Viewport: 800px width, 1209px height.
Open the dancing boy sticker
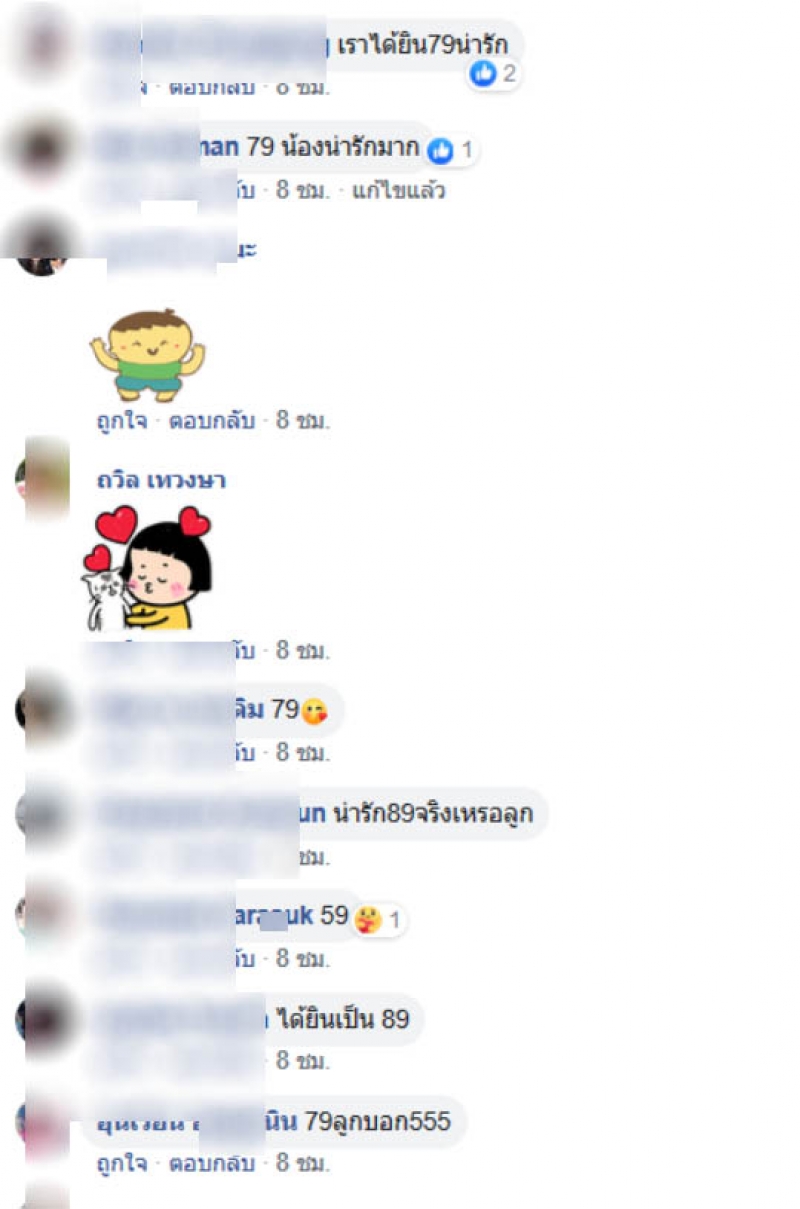(x=148, y=354)
